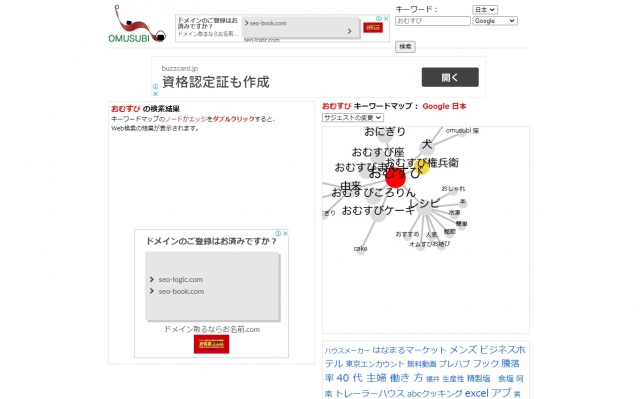Close the buzzcard.jp ad with X icon

pos(155,94)
